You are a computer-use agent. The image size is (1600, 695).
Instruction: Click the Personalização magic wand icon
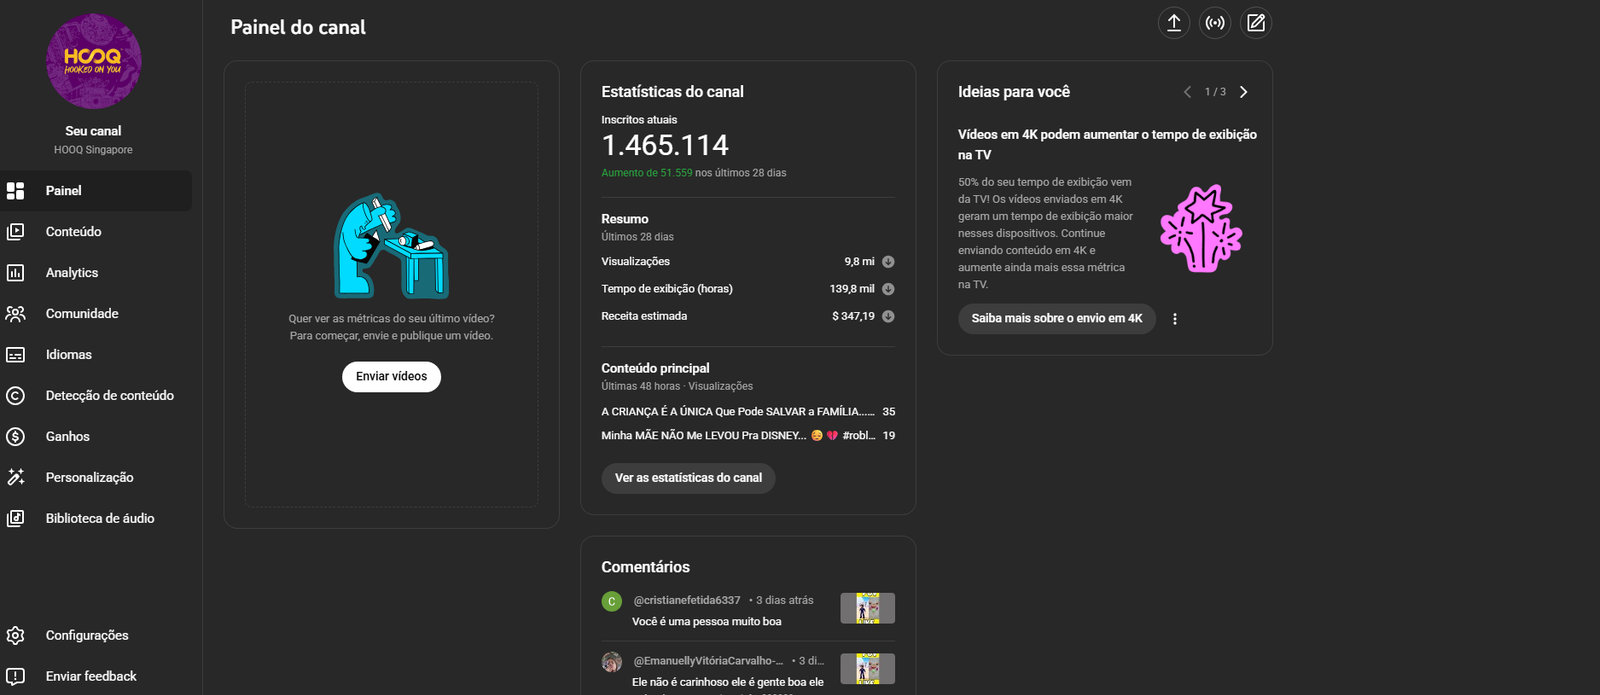pyautogui.click(x=15, y=478)
